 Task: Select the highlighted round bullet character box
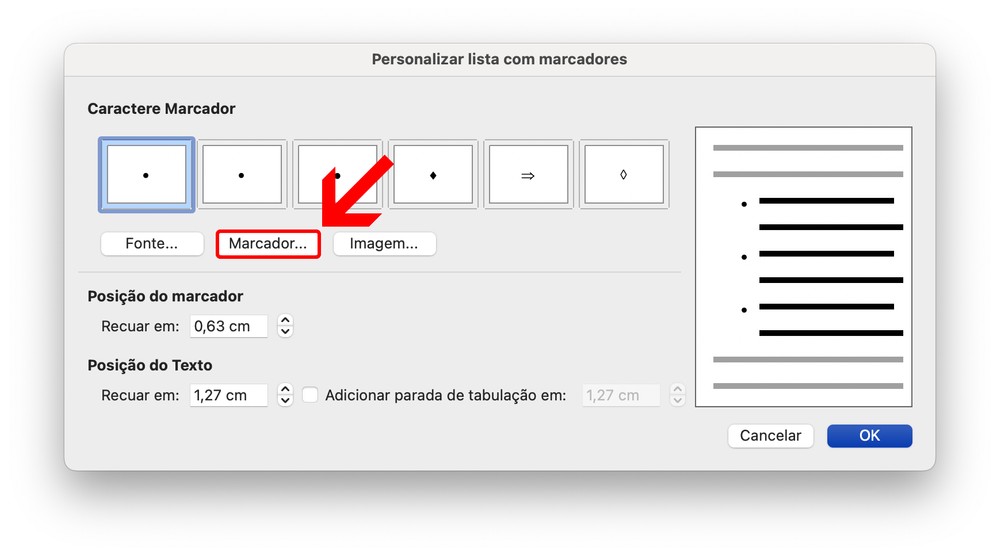click(x=146, y=175)
